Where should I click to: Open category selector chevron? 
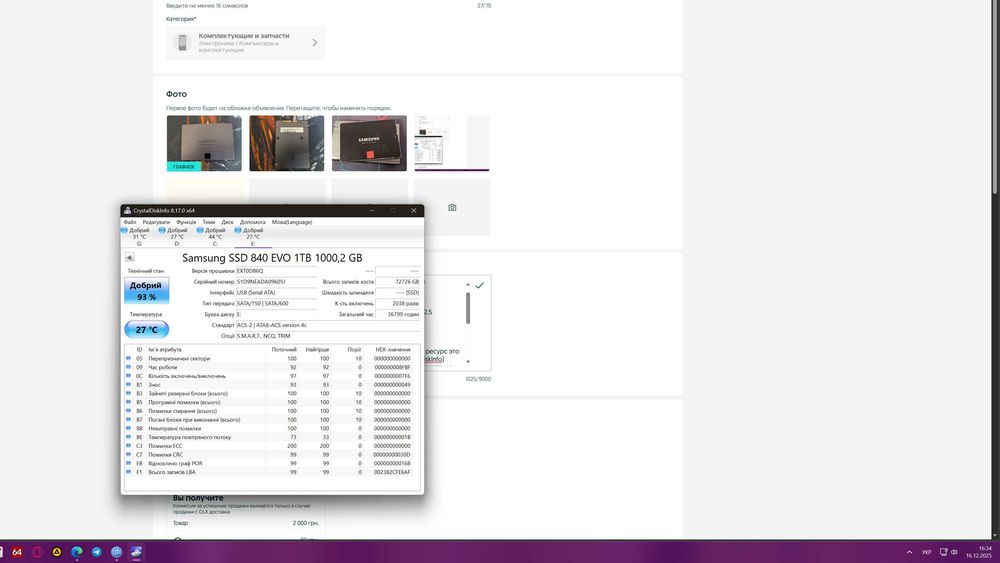tap(314, 43)
